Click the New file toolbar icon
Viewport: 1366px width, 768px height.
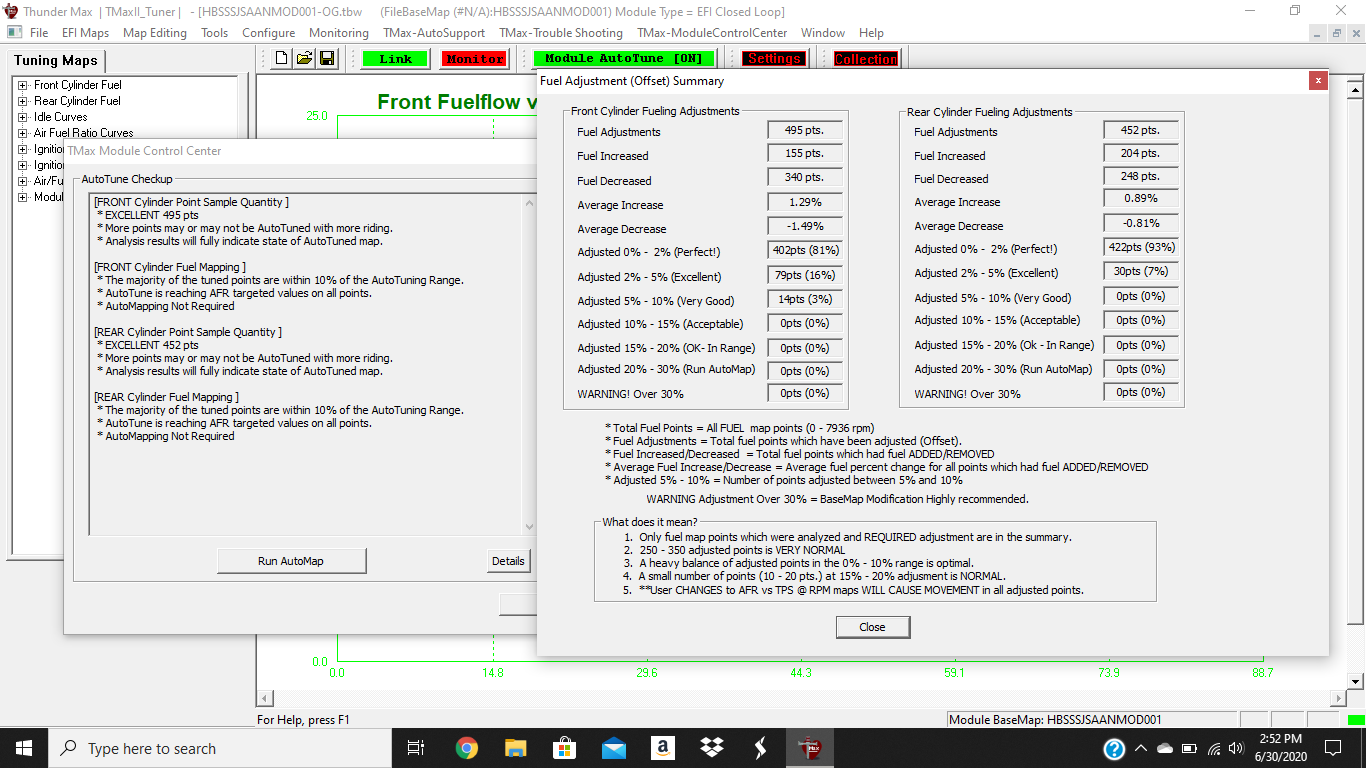tap(282, 59)
